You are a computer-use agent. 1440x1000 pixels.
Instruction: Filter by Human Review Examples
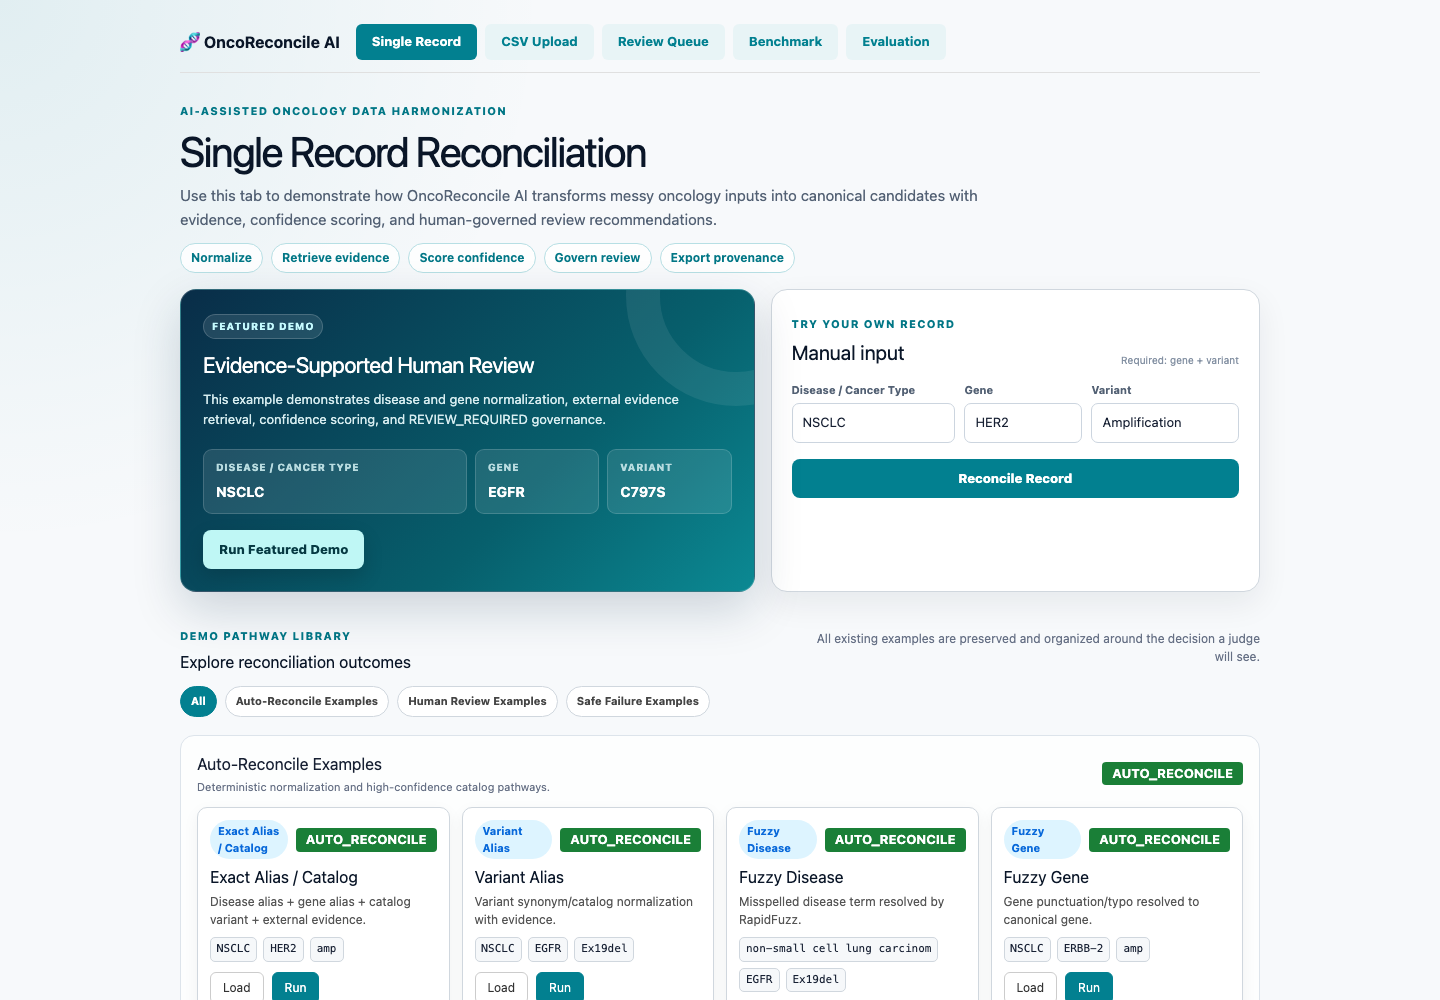[x=477, y=701]
